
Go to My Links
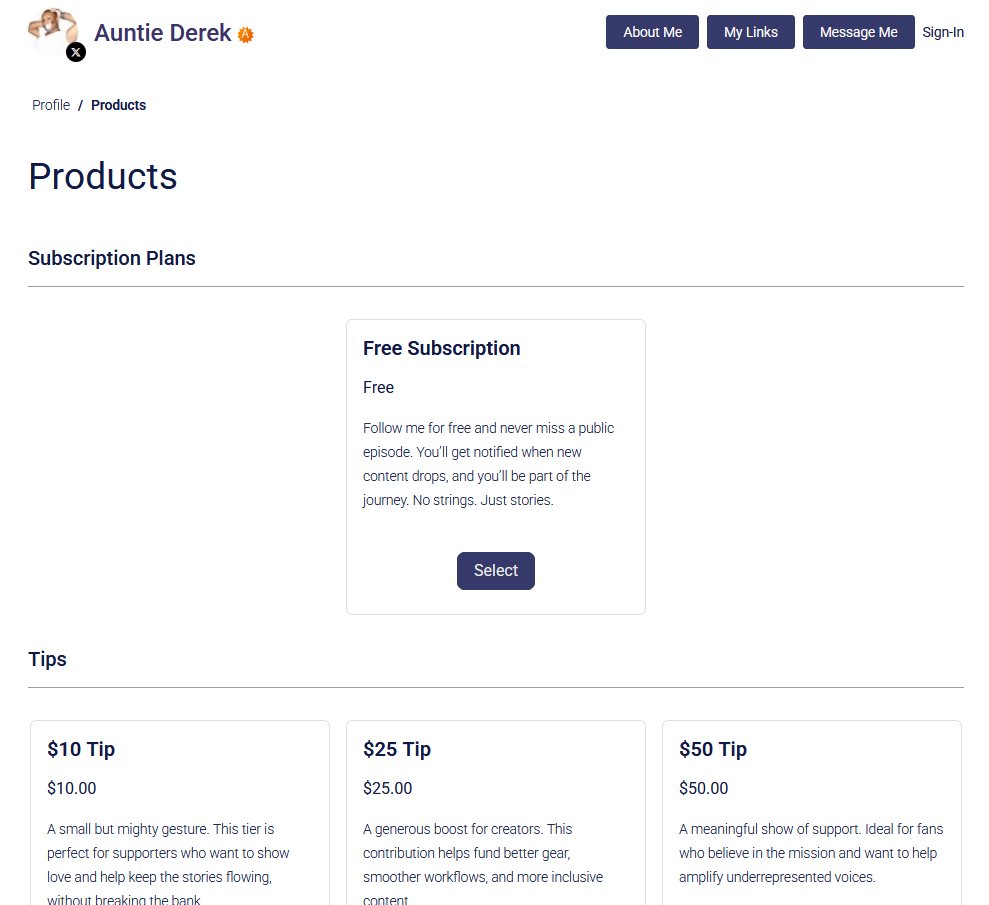(x=751, y=32)
